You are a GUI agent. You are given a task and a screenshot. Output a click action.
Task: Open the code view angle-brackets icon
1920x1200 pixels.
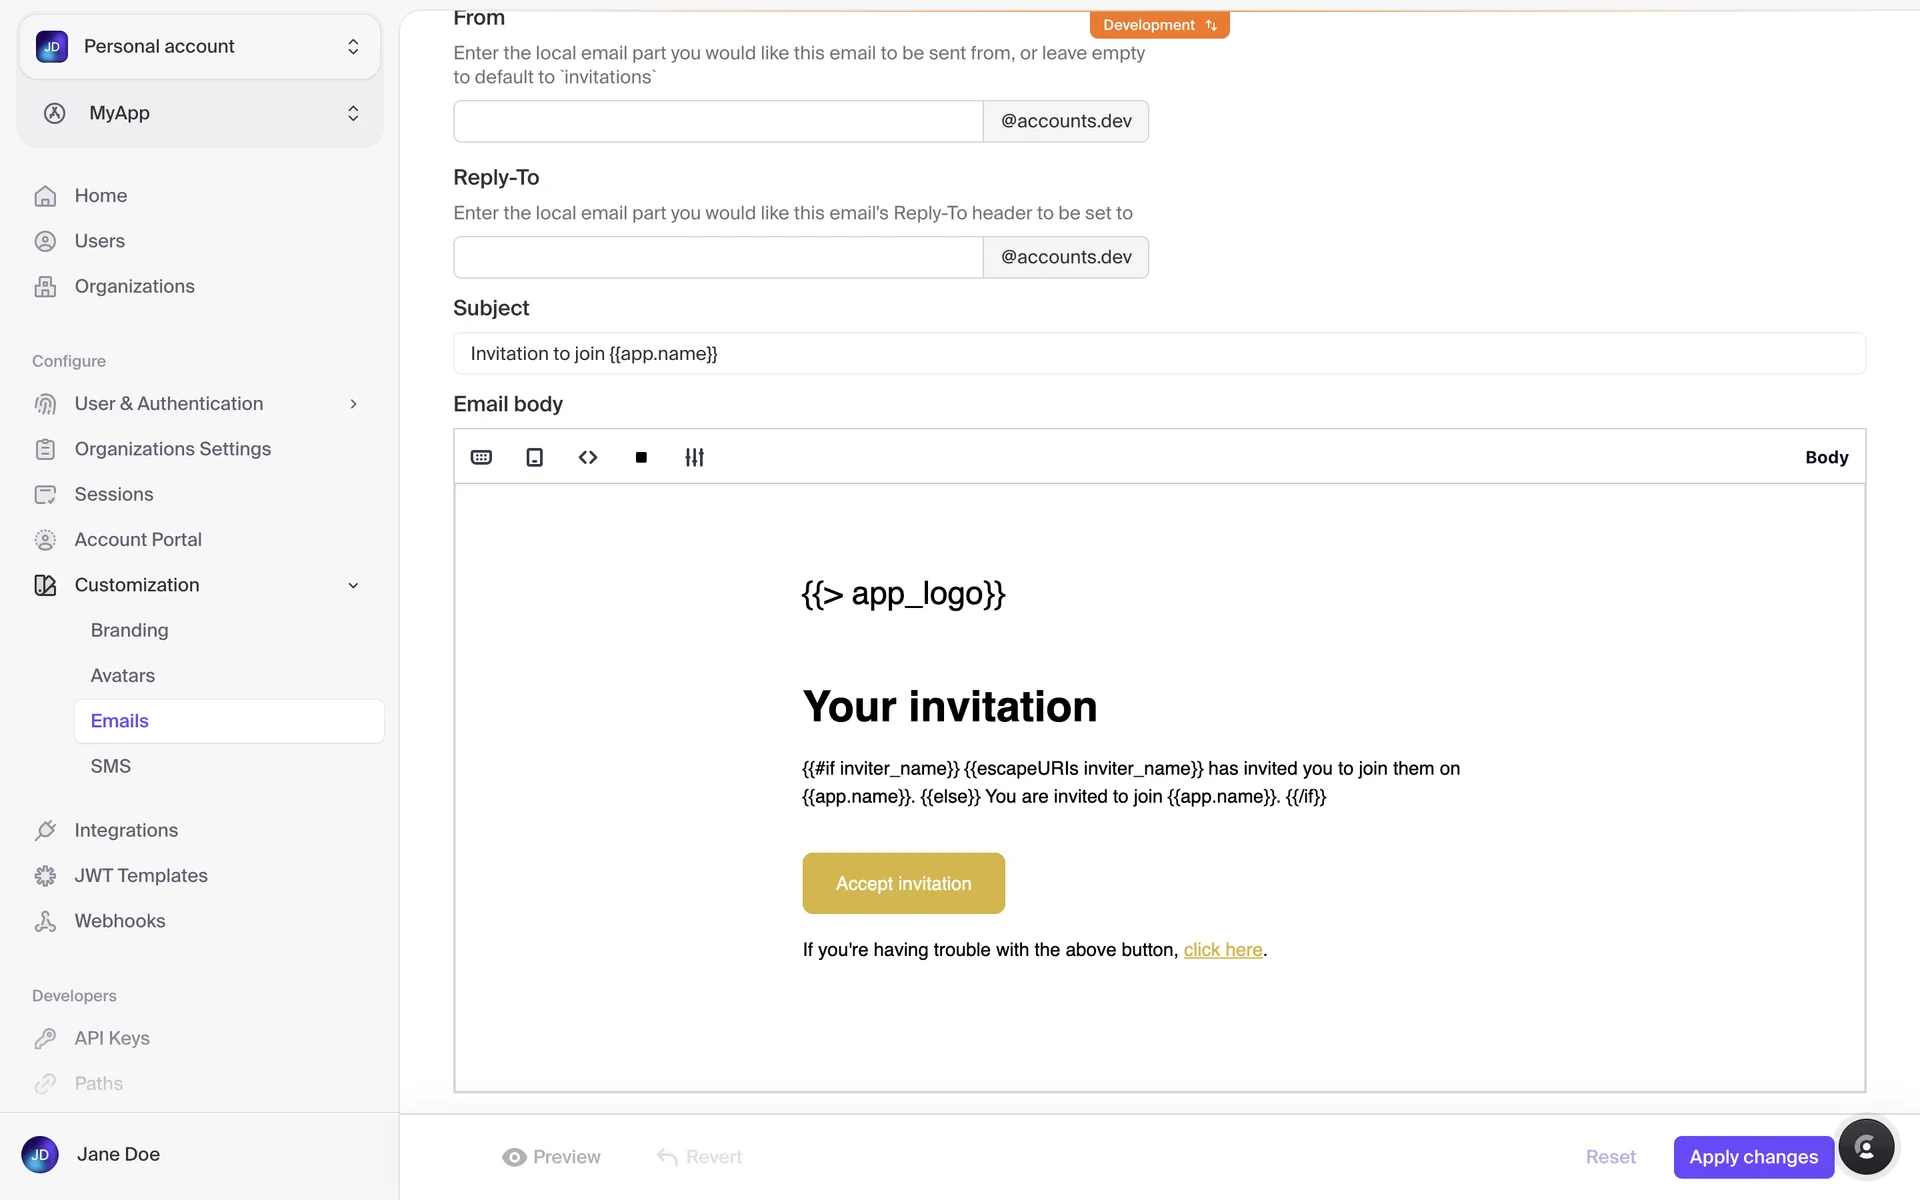[x=588, y=457]
